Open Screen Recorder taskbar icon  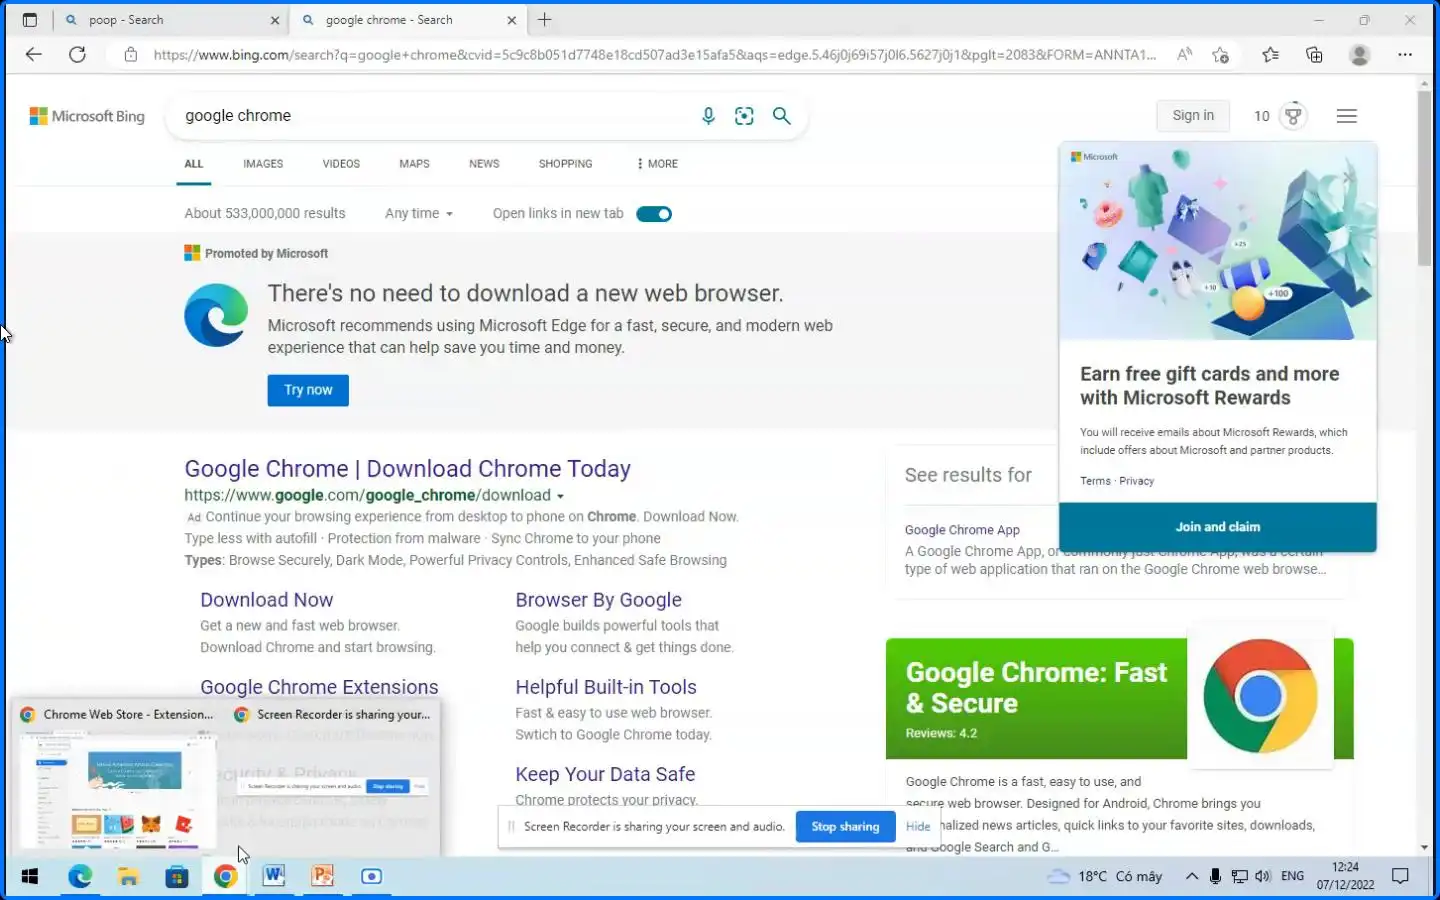[x=371, y=876]
